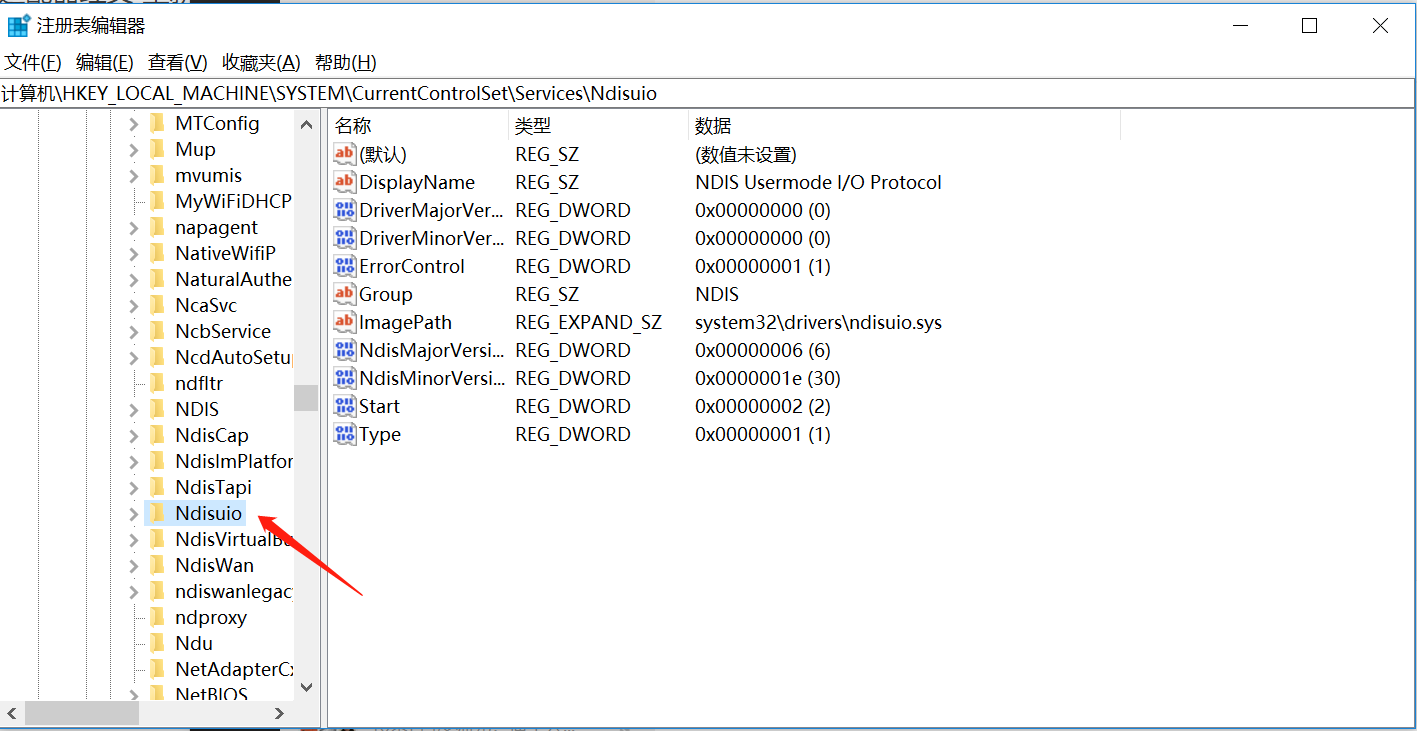Select the ndiswanlegac key

click(x=234, y=591)
